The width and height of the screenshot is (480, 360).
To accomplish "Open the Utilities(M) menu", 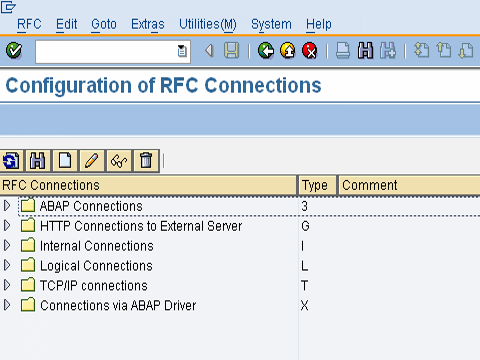I will pos(208,24).
